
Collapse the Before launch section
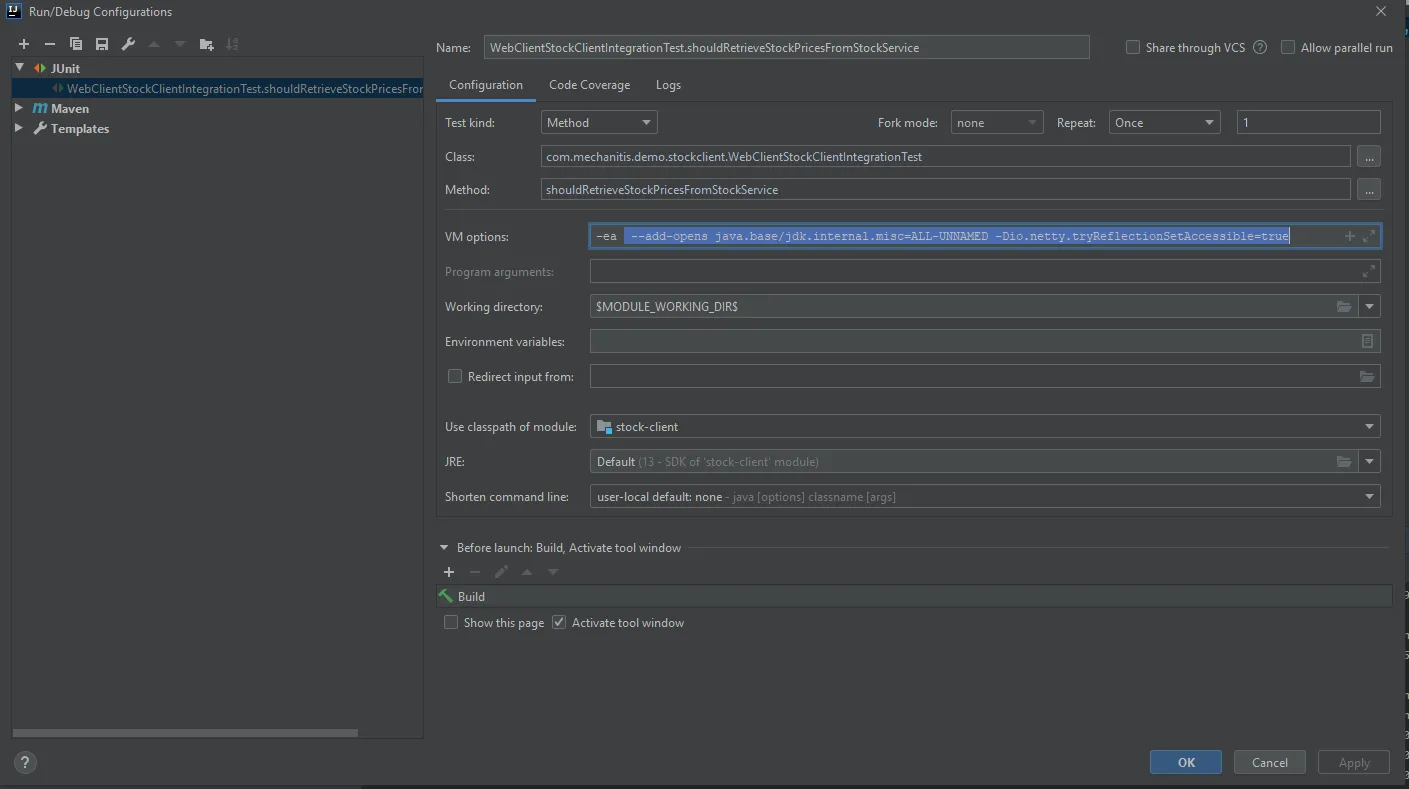[x=444, y=548]
